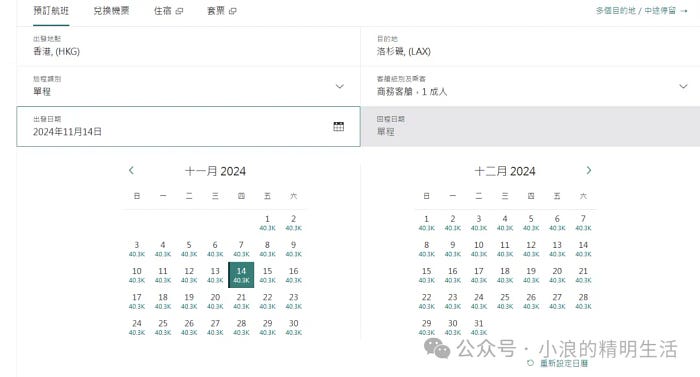Click the reset calendar refresh icon

[530, 363]
